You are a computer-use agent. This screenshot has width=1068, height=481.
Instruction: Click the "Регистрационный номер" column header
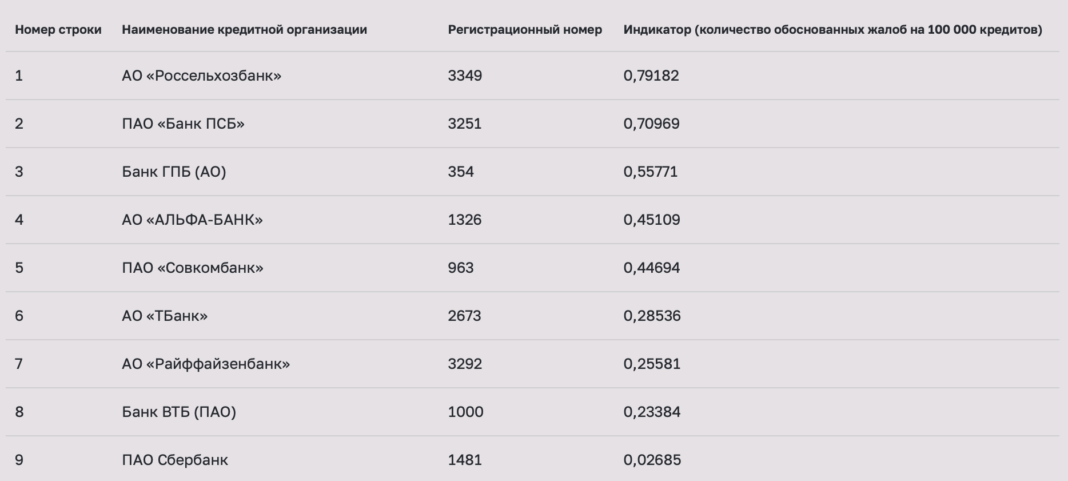click(524, 30)
